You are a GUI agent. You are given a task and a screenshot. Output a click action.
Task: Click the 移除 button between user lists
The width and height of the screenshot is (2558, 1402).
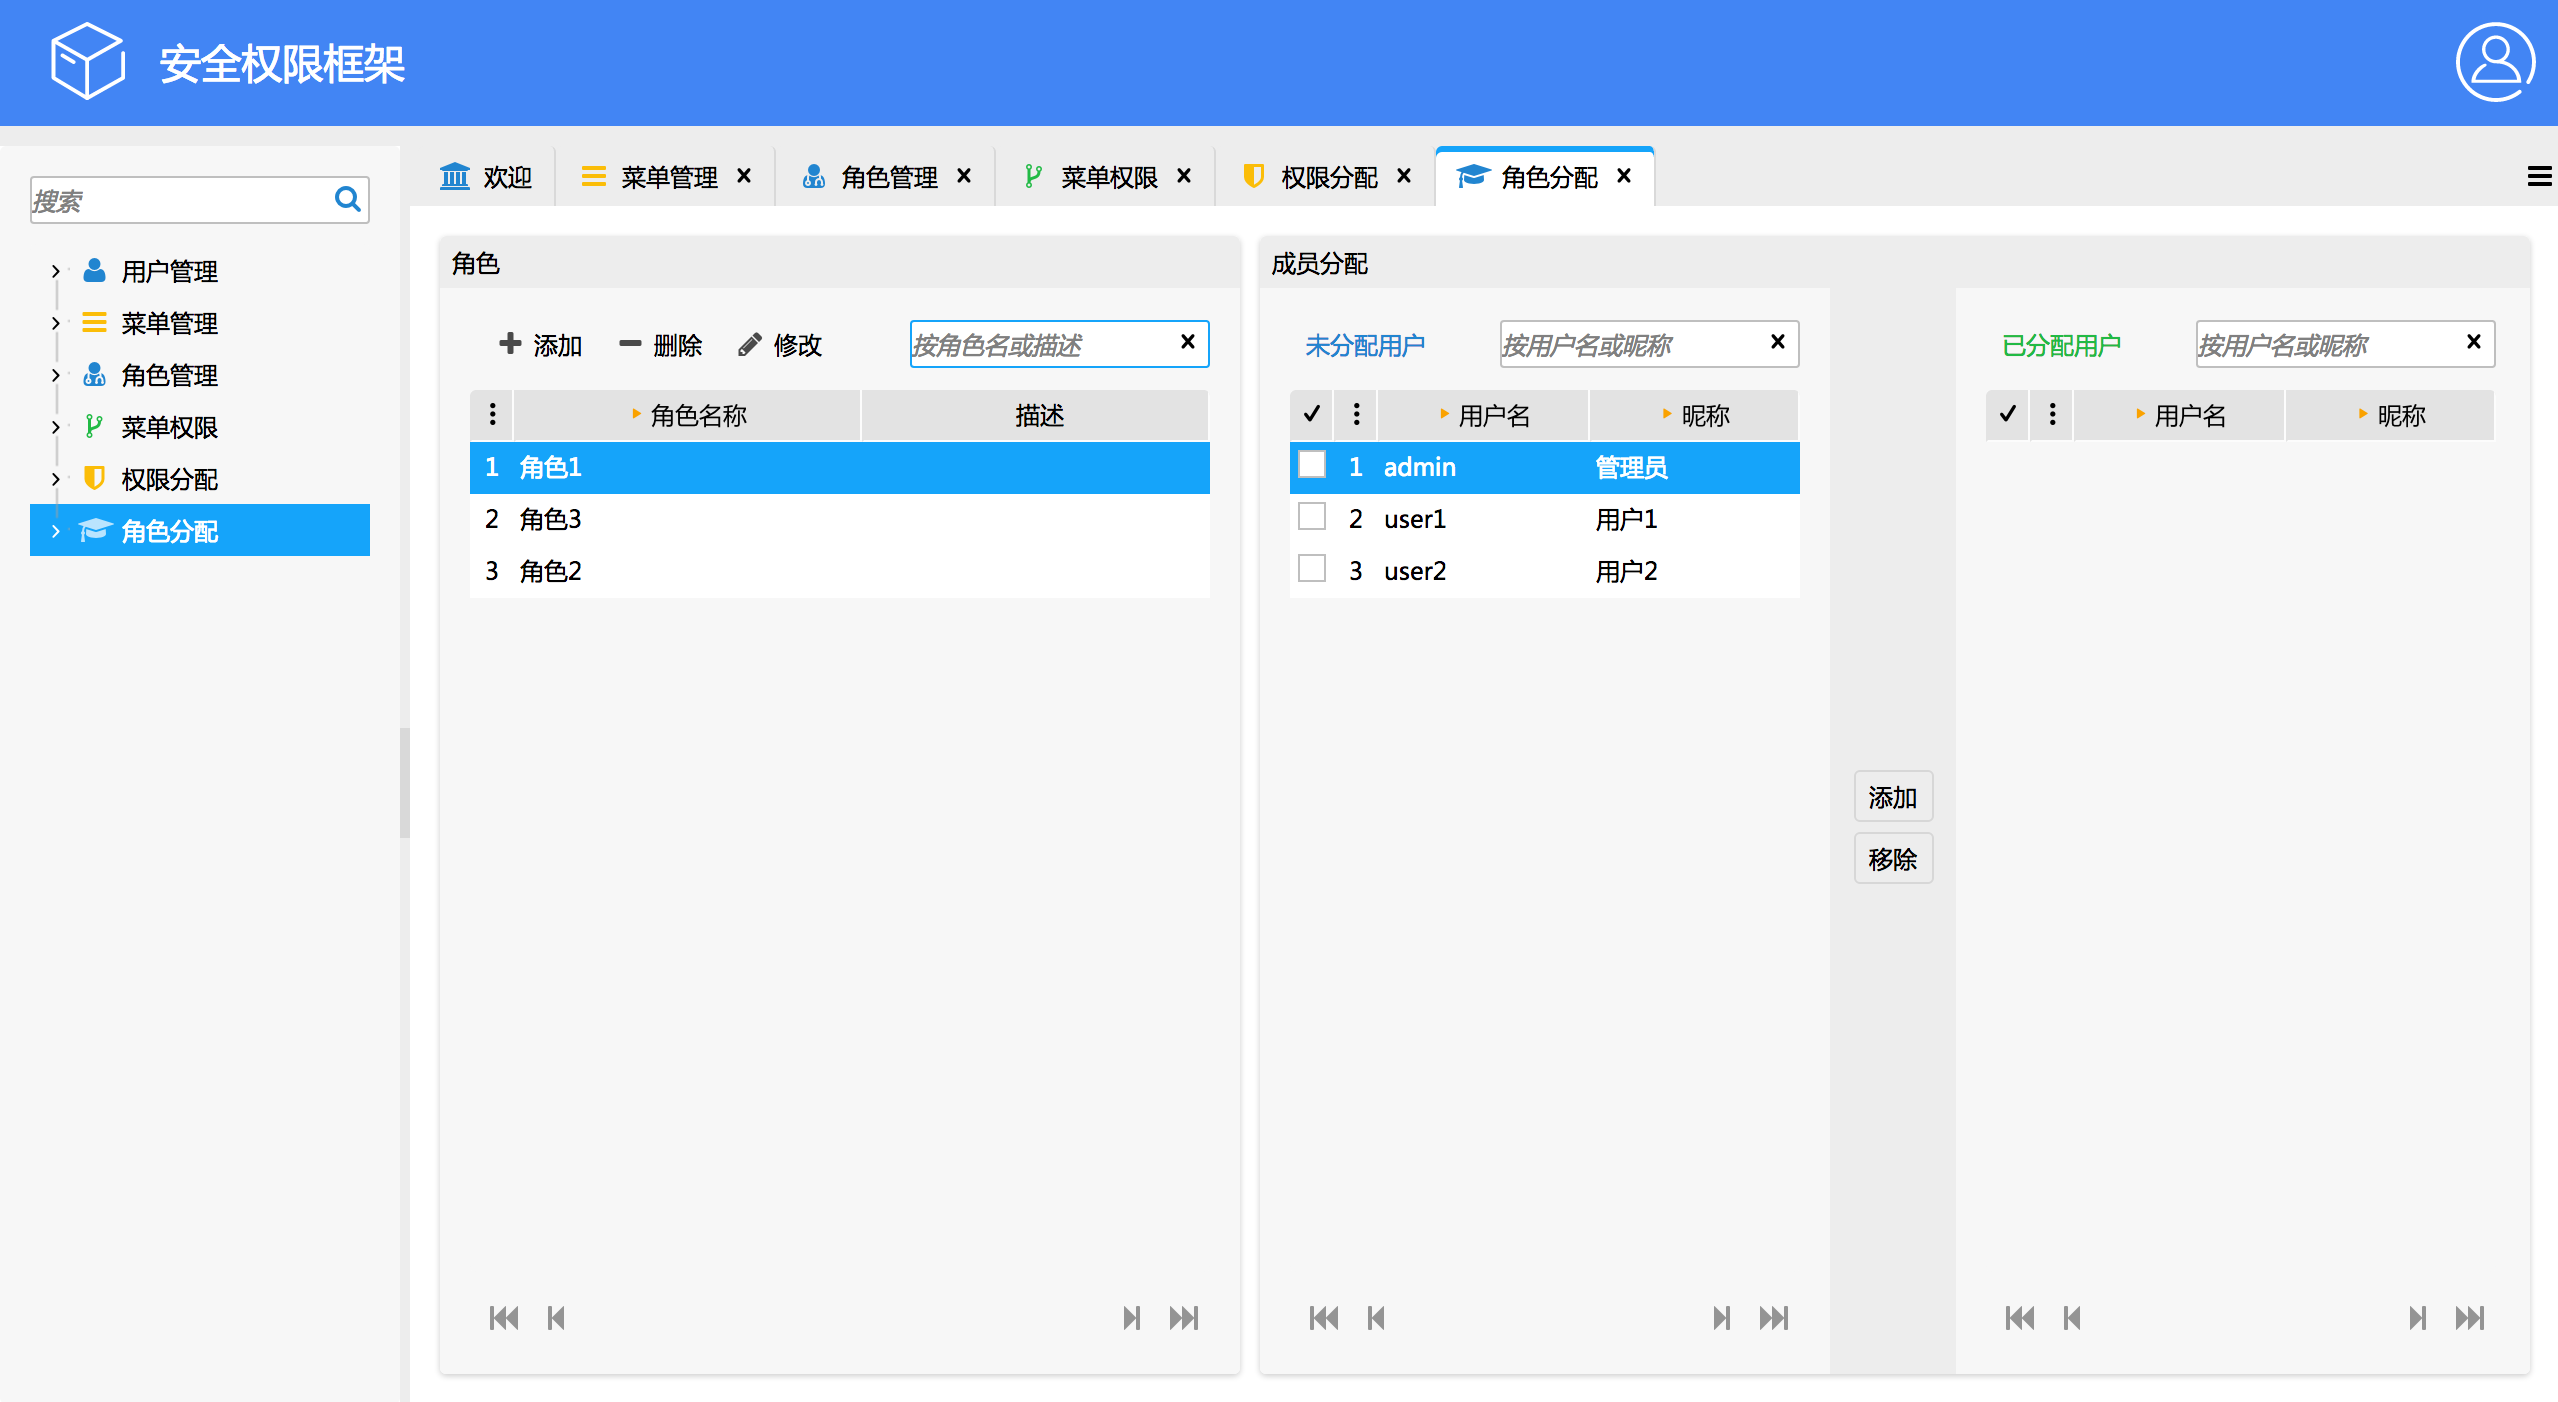[x=1892, y=859]
